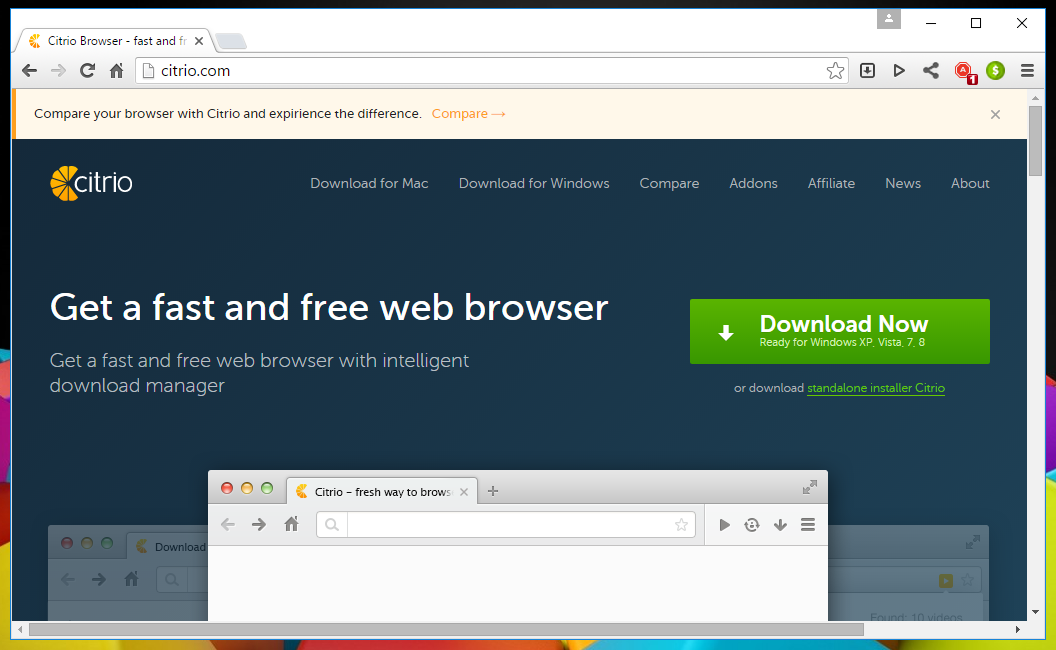Viewport: 1056px width, 650px height.
Task: Click the mockup browser proxy switcher icon
Action: 752,525
